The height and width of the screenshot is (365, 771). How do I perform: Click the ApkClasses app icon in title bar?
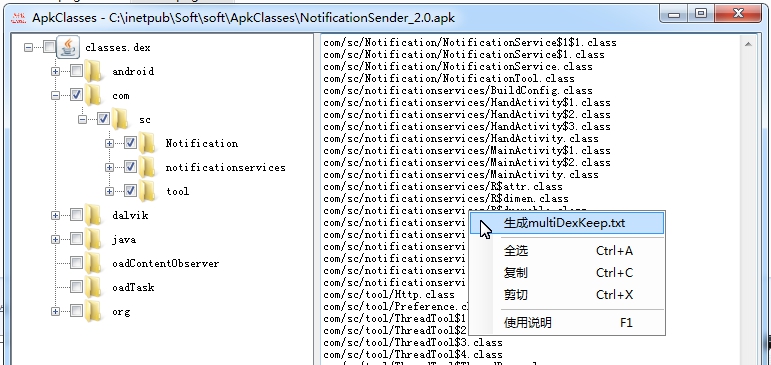click(19, 17)
